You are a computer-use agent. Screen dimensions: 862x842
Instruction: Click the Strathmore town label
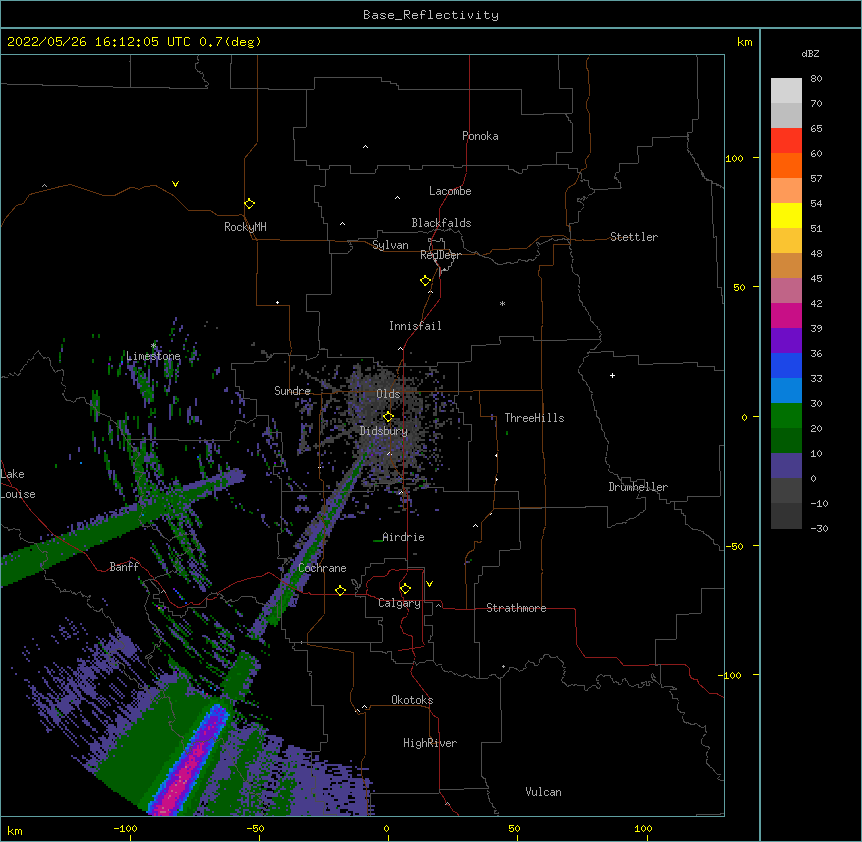coord(516,608)
